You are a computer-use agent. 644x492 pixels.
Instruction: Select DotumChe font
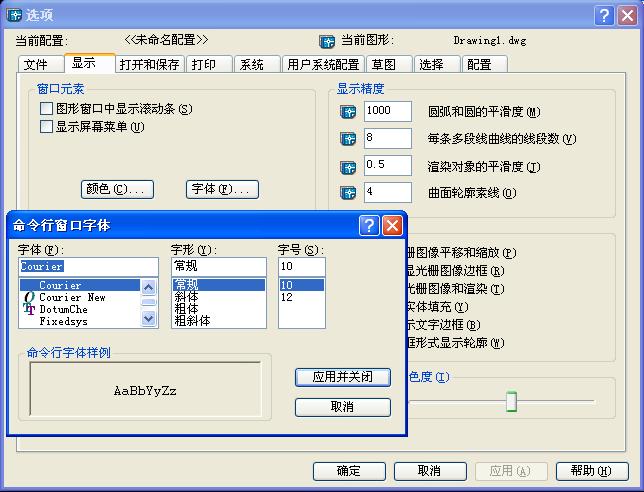click(x=80, y=309)
